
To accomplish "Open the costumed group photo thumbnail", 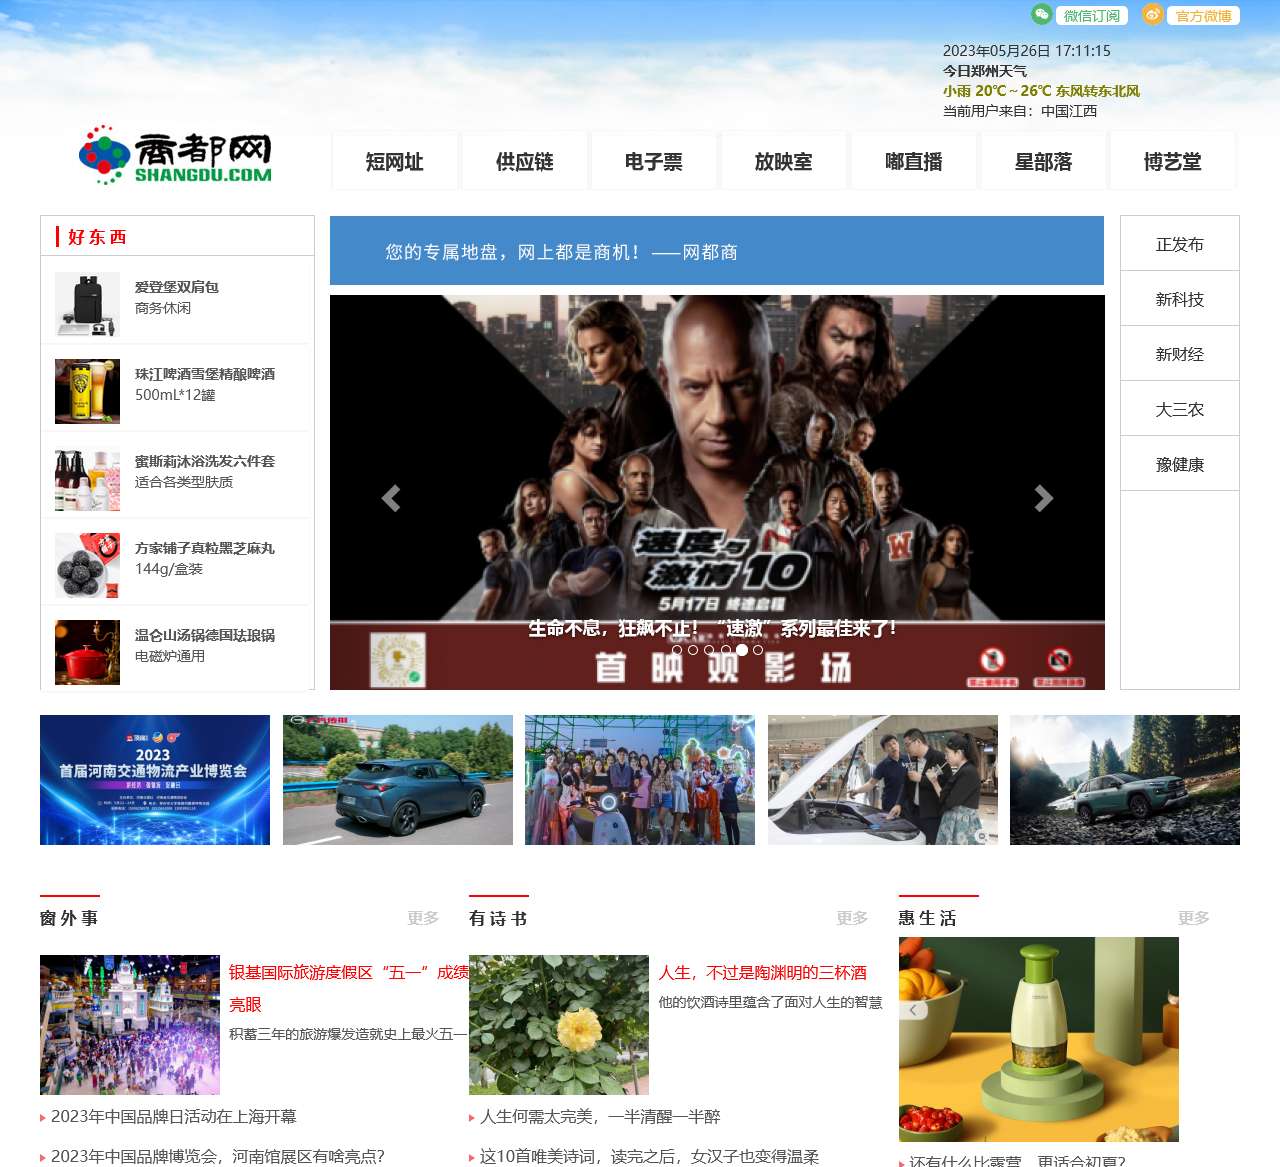I will point(640,780).
